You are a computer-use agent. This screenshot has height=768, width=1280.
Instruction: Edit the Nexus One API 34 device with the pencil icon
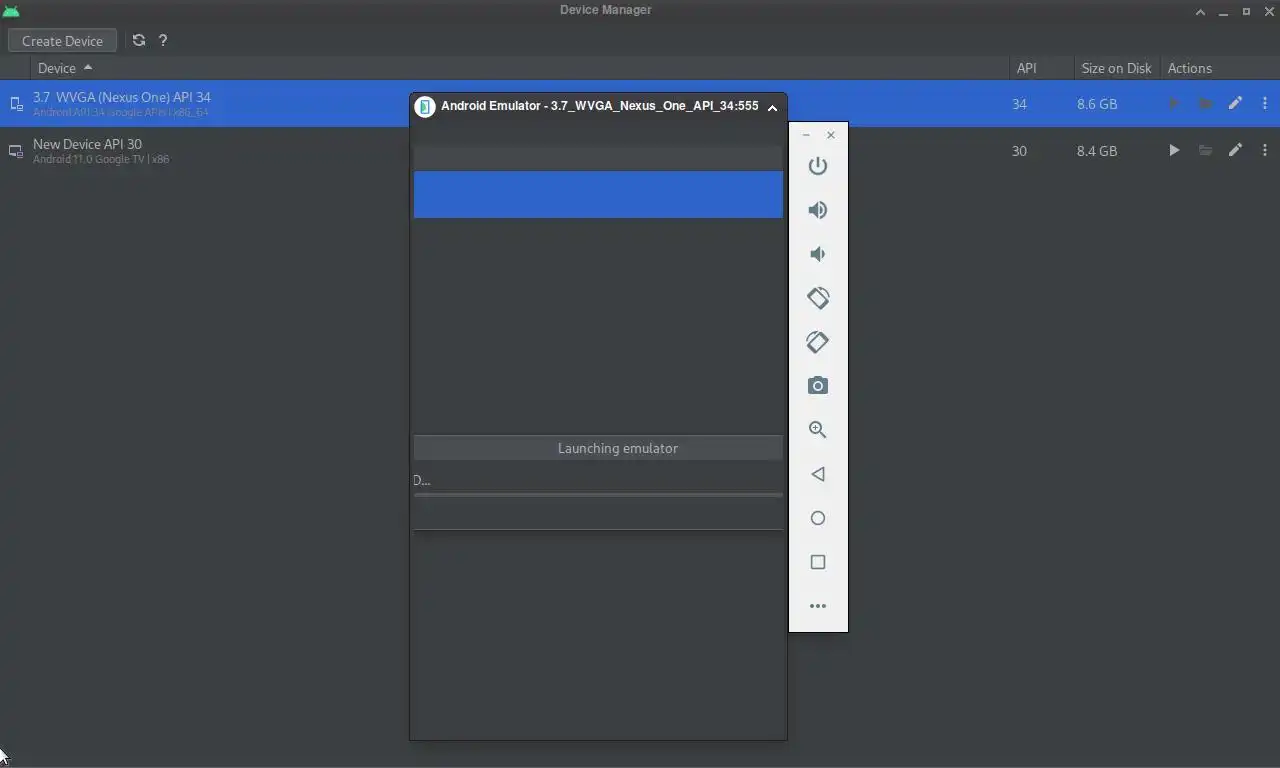tap(1235, 103)
